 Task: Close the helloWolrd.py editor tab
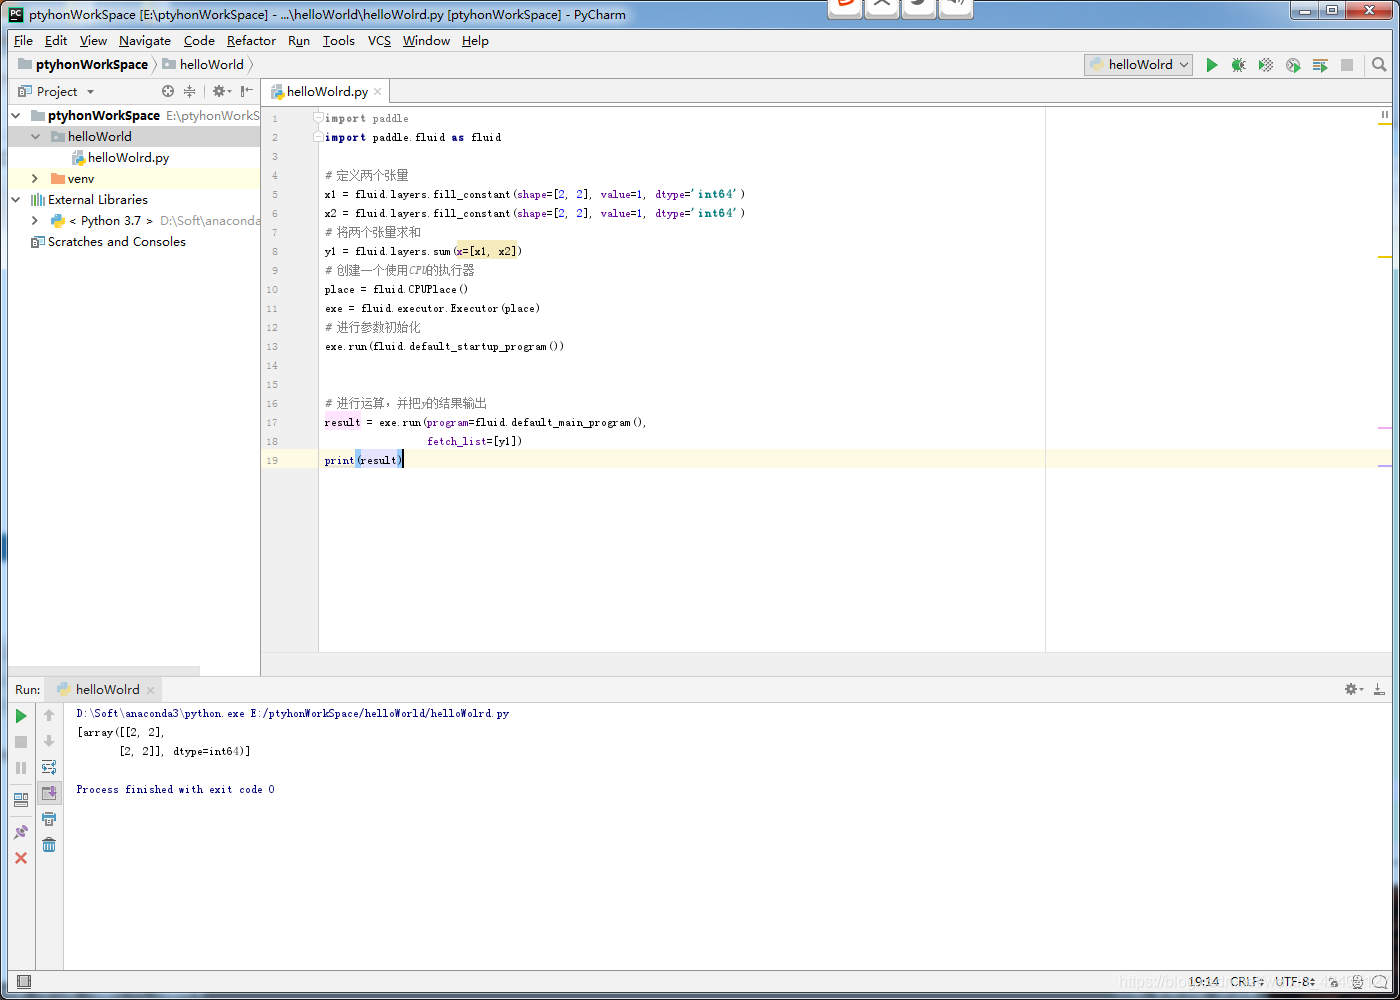click(x=378, y=92)
